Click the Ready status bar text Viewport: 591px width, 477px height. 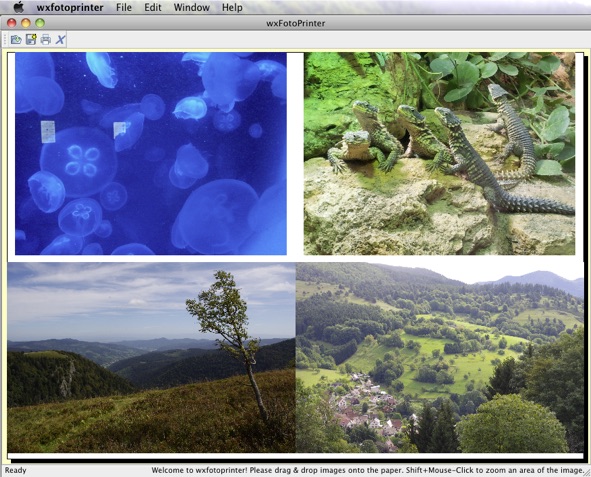pos(15,470)
